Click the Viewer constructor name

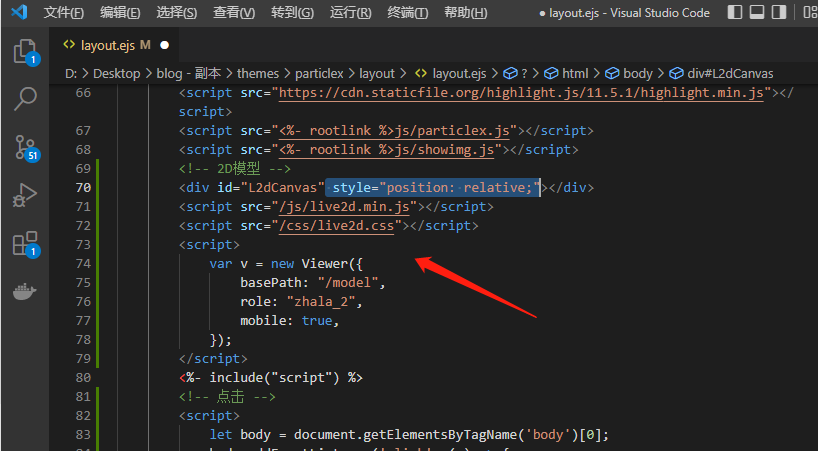(x=324, y=263)
